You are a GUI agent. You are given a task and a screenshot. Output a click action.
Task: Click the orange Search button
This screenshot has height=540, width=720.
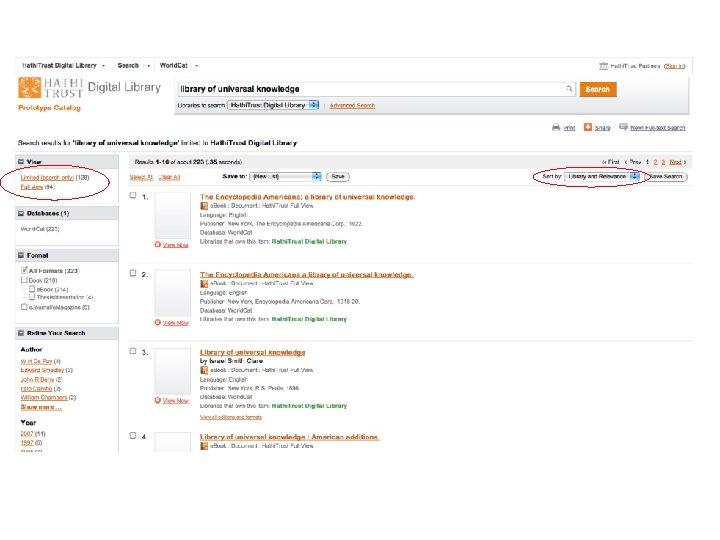coord(598,89)
